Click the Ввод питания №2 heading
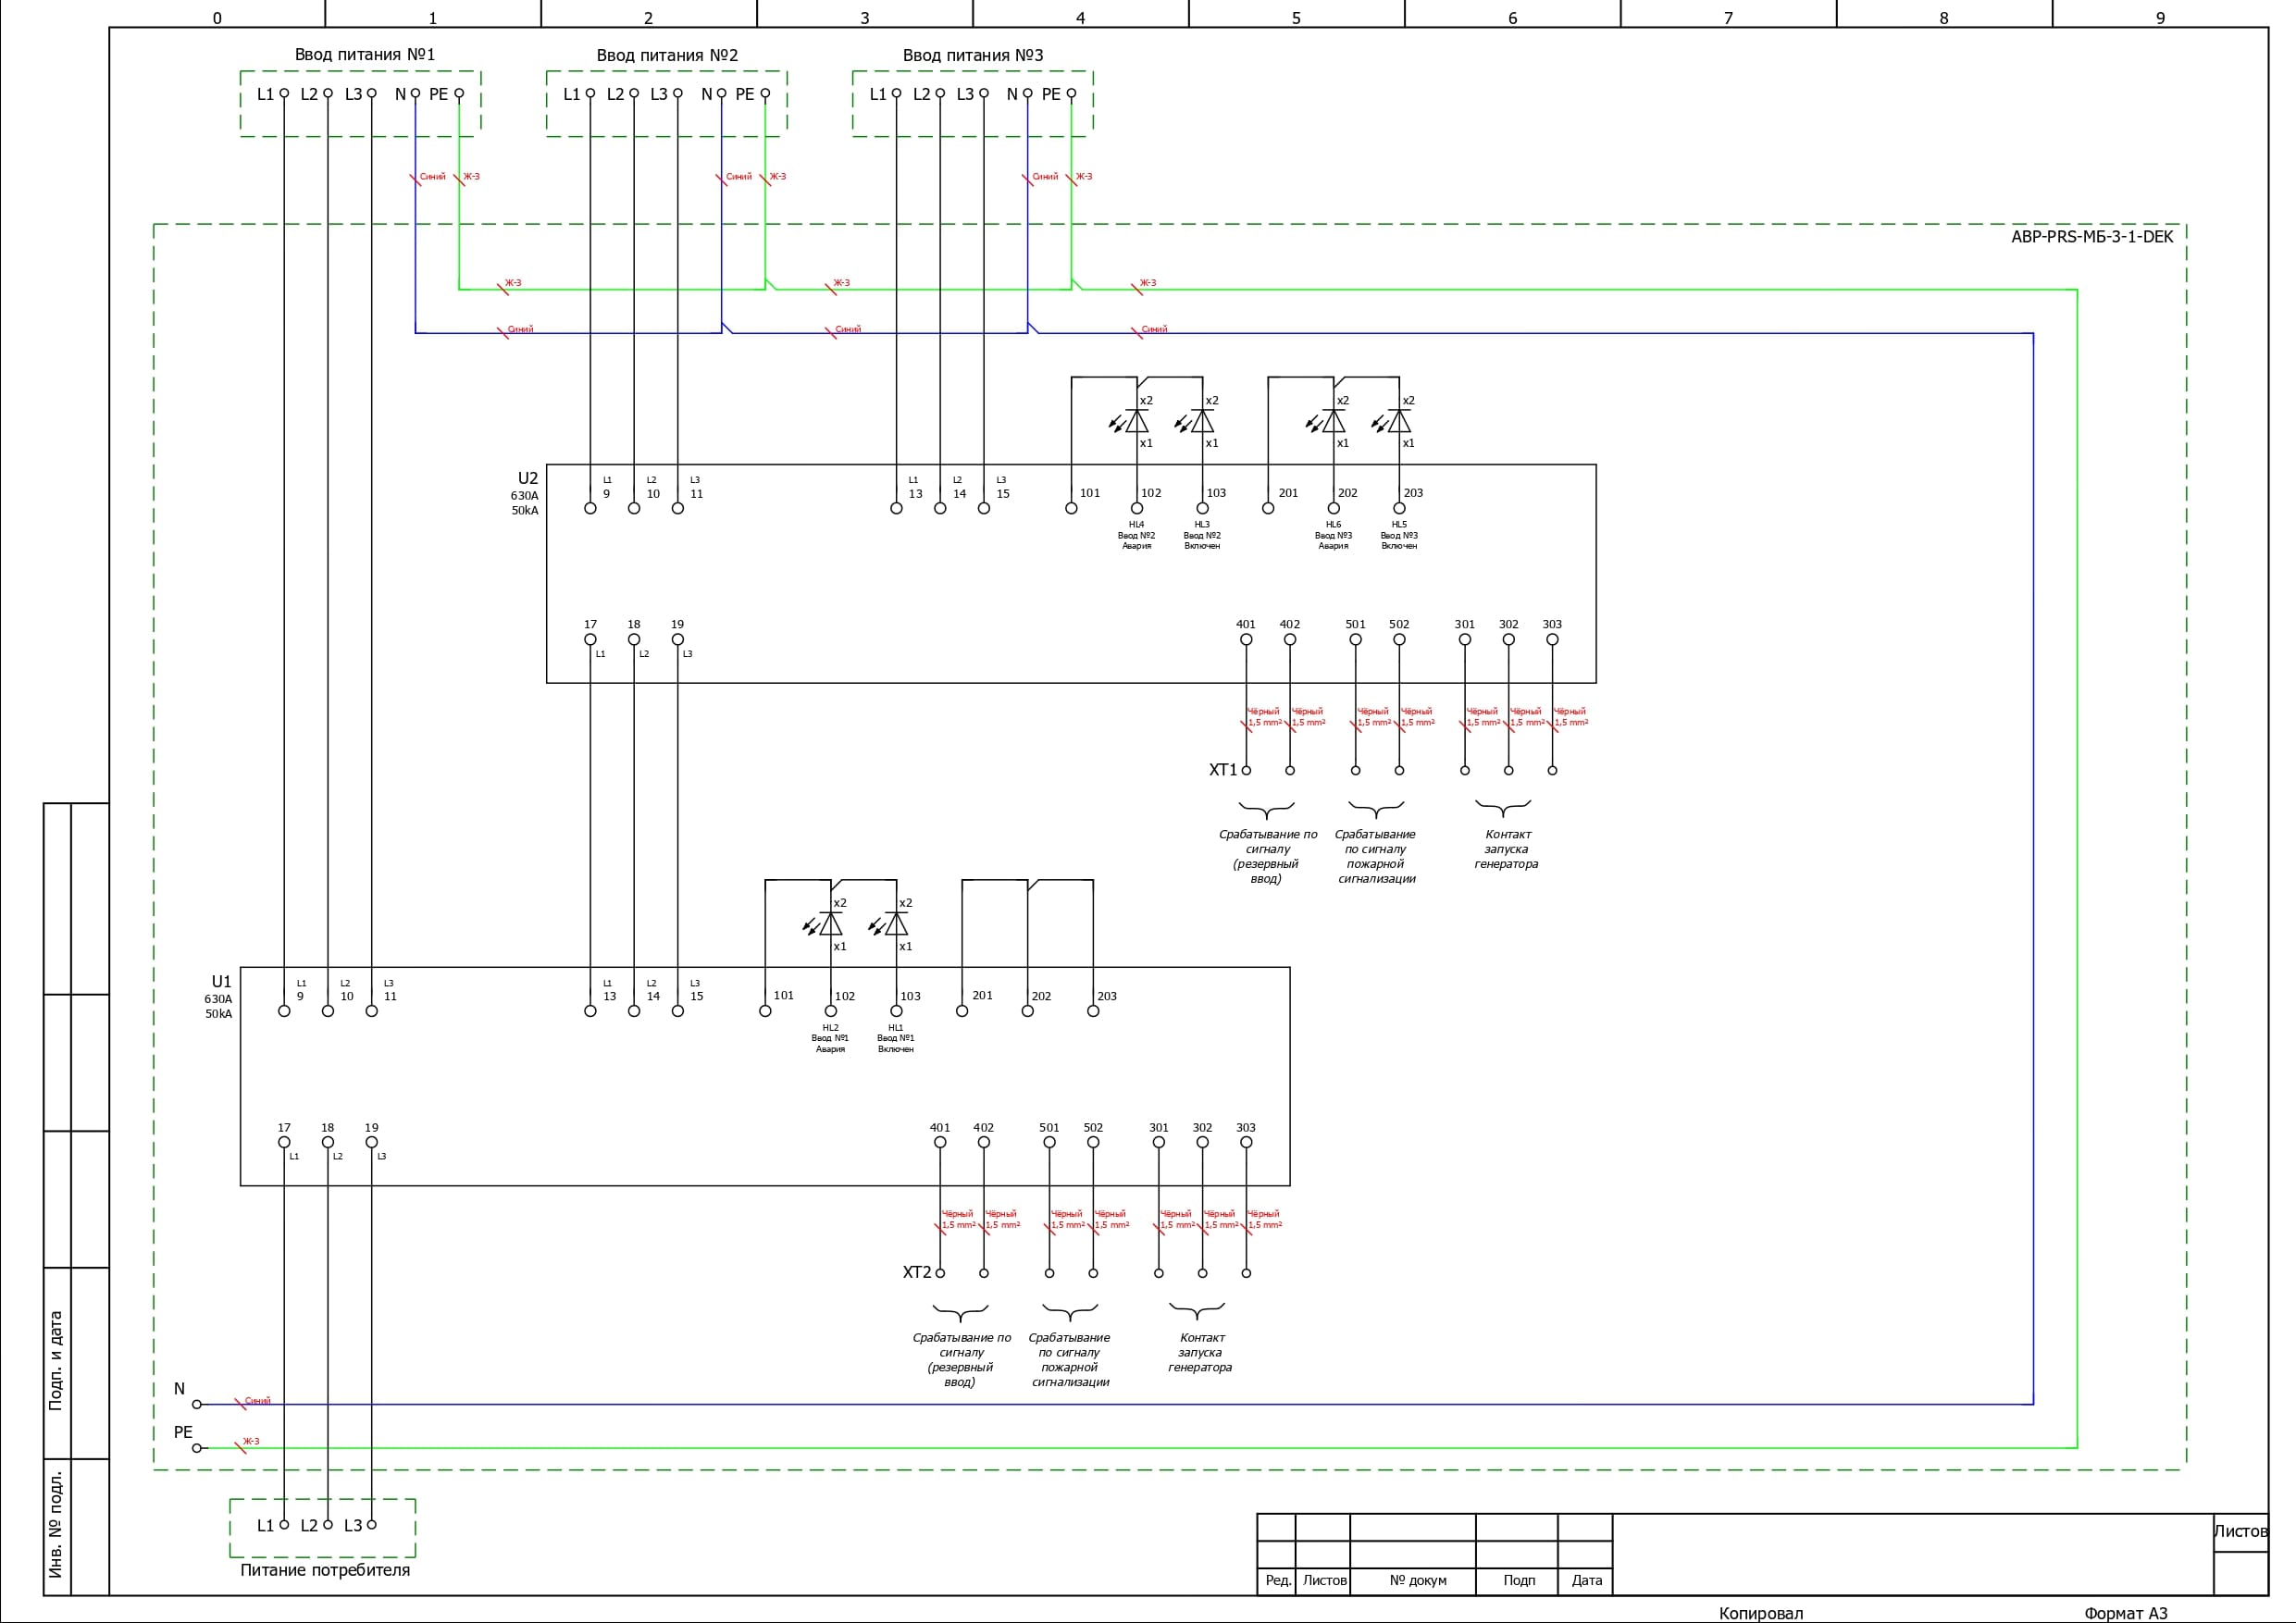 point(667,55)
